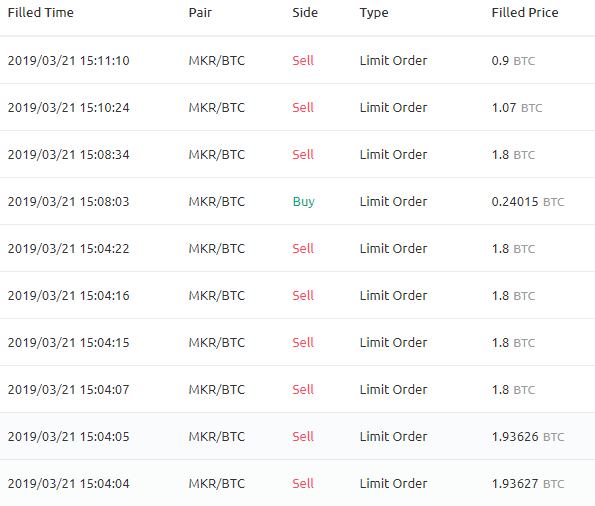Select the 2019/03/21 15:04:22 filled time
Viewport: 595px width, 506px height.
(x=68, y=249)
